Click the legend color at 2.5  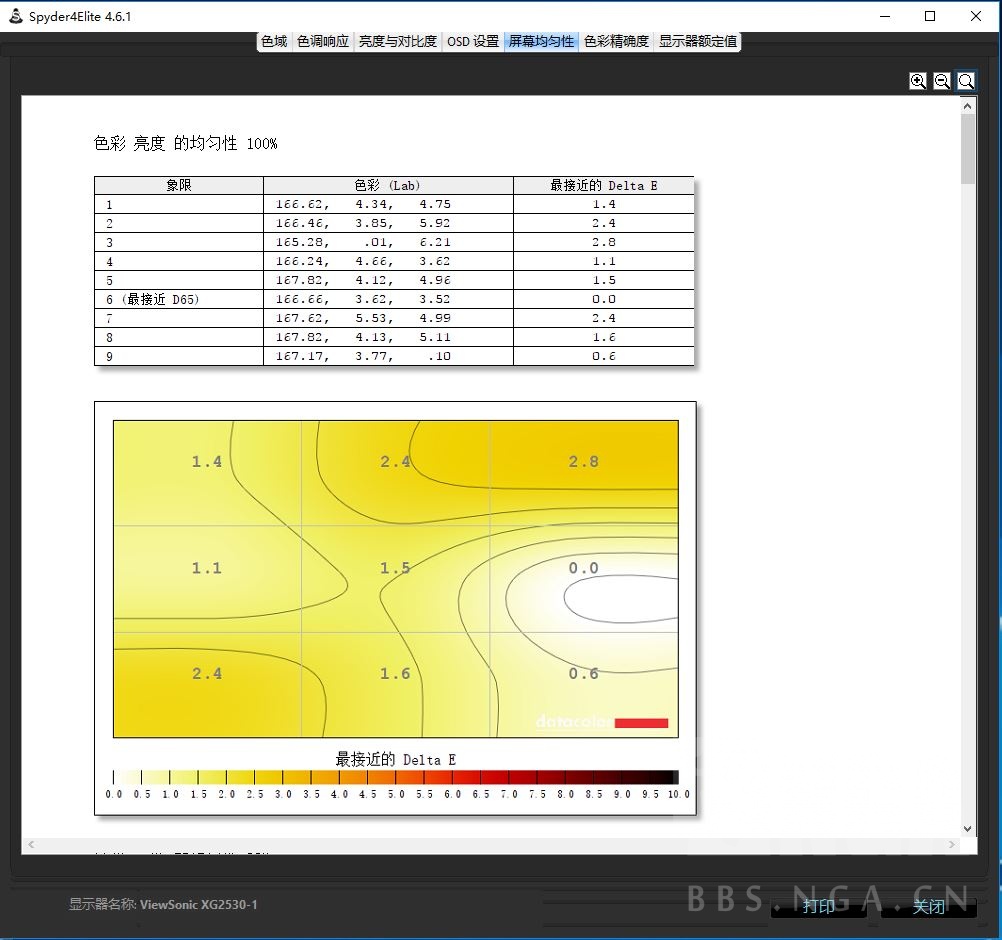coord(254,777)
